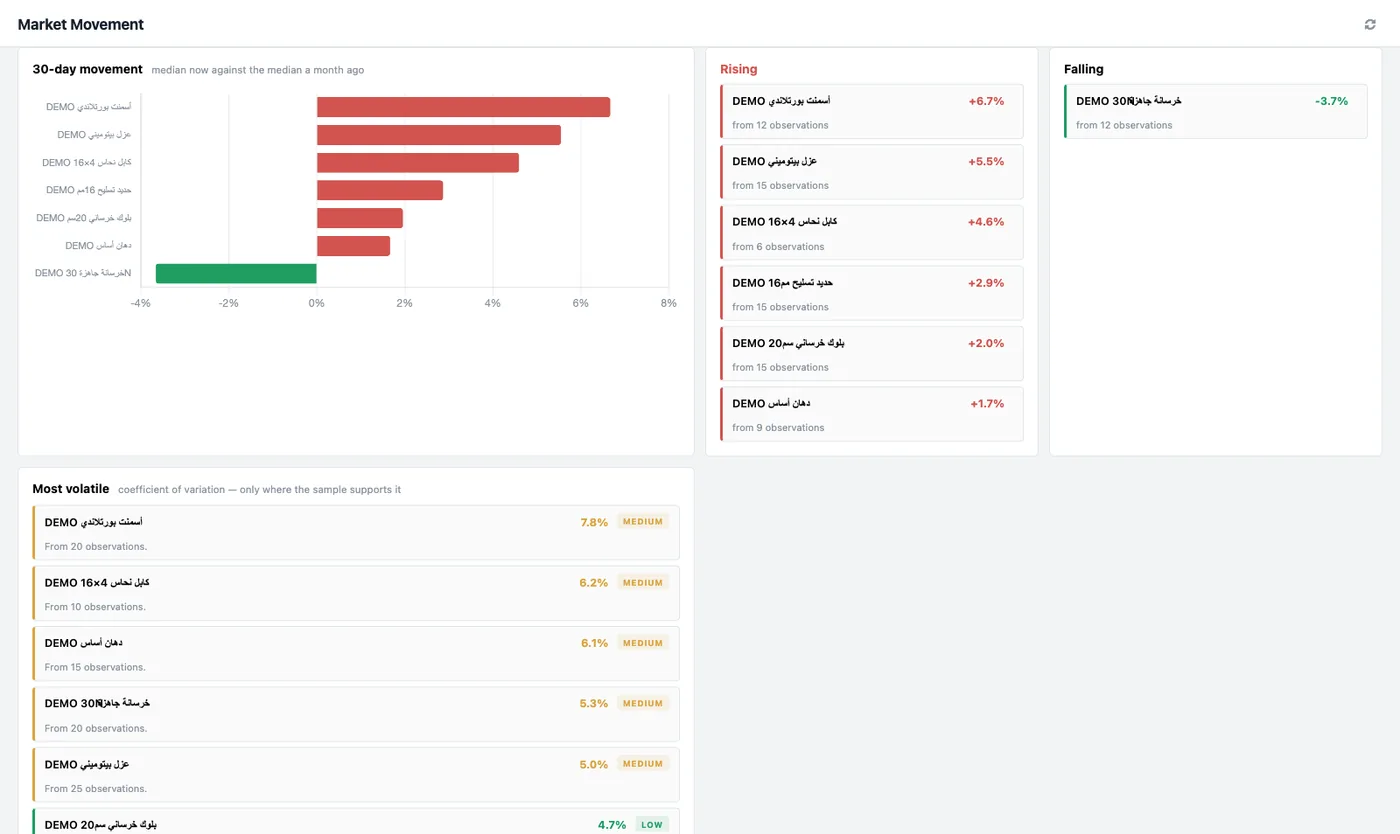Click the '30-day movement' heading

point(87,69)
